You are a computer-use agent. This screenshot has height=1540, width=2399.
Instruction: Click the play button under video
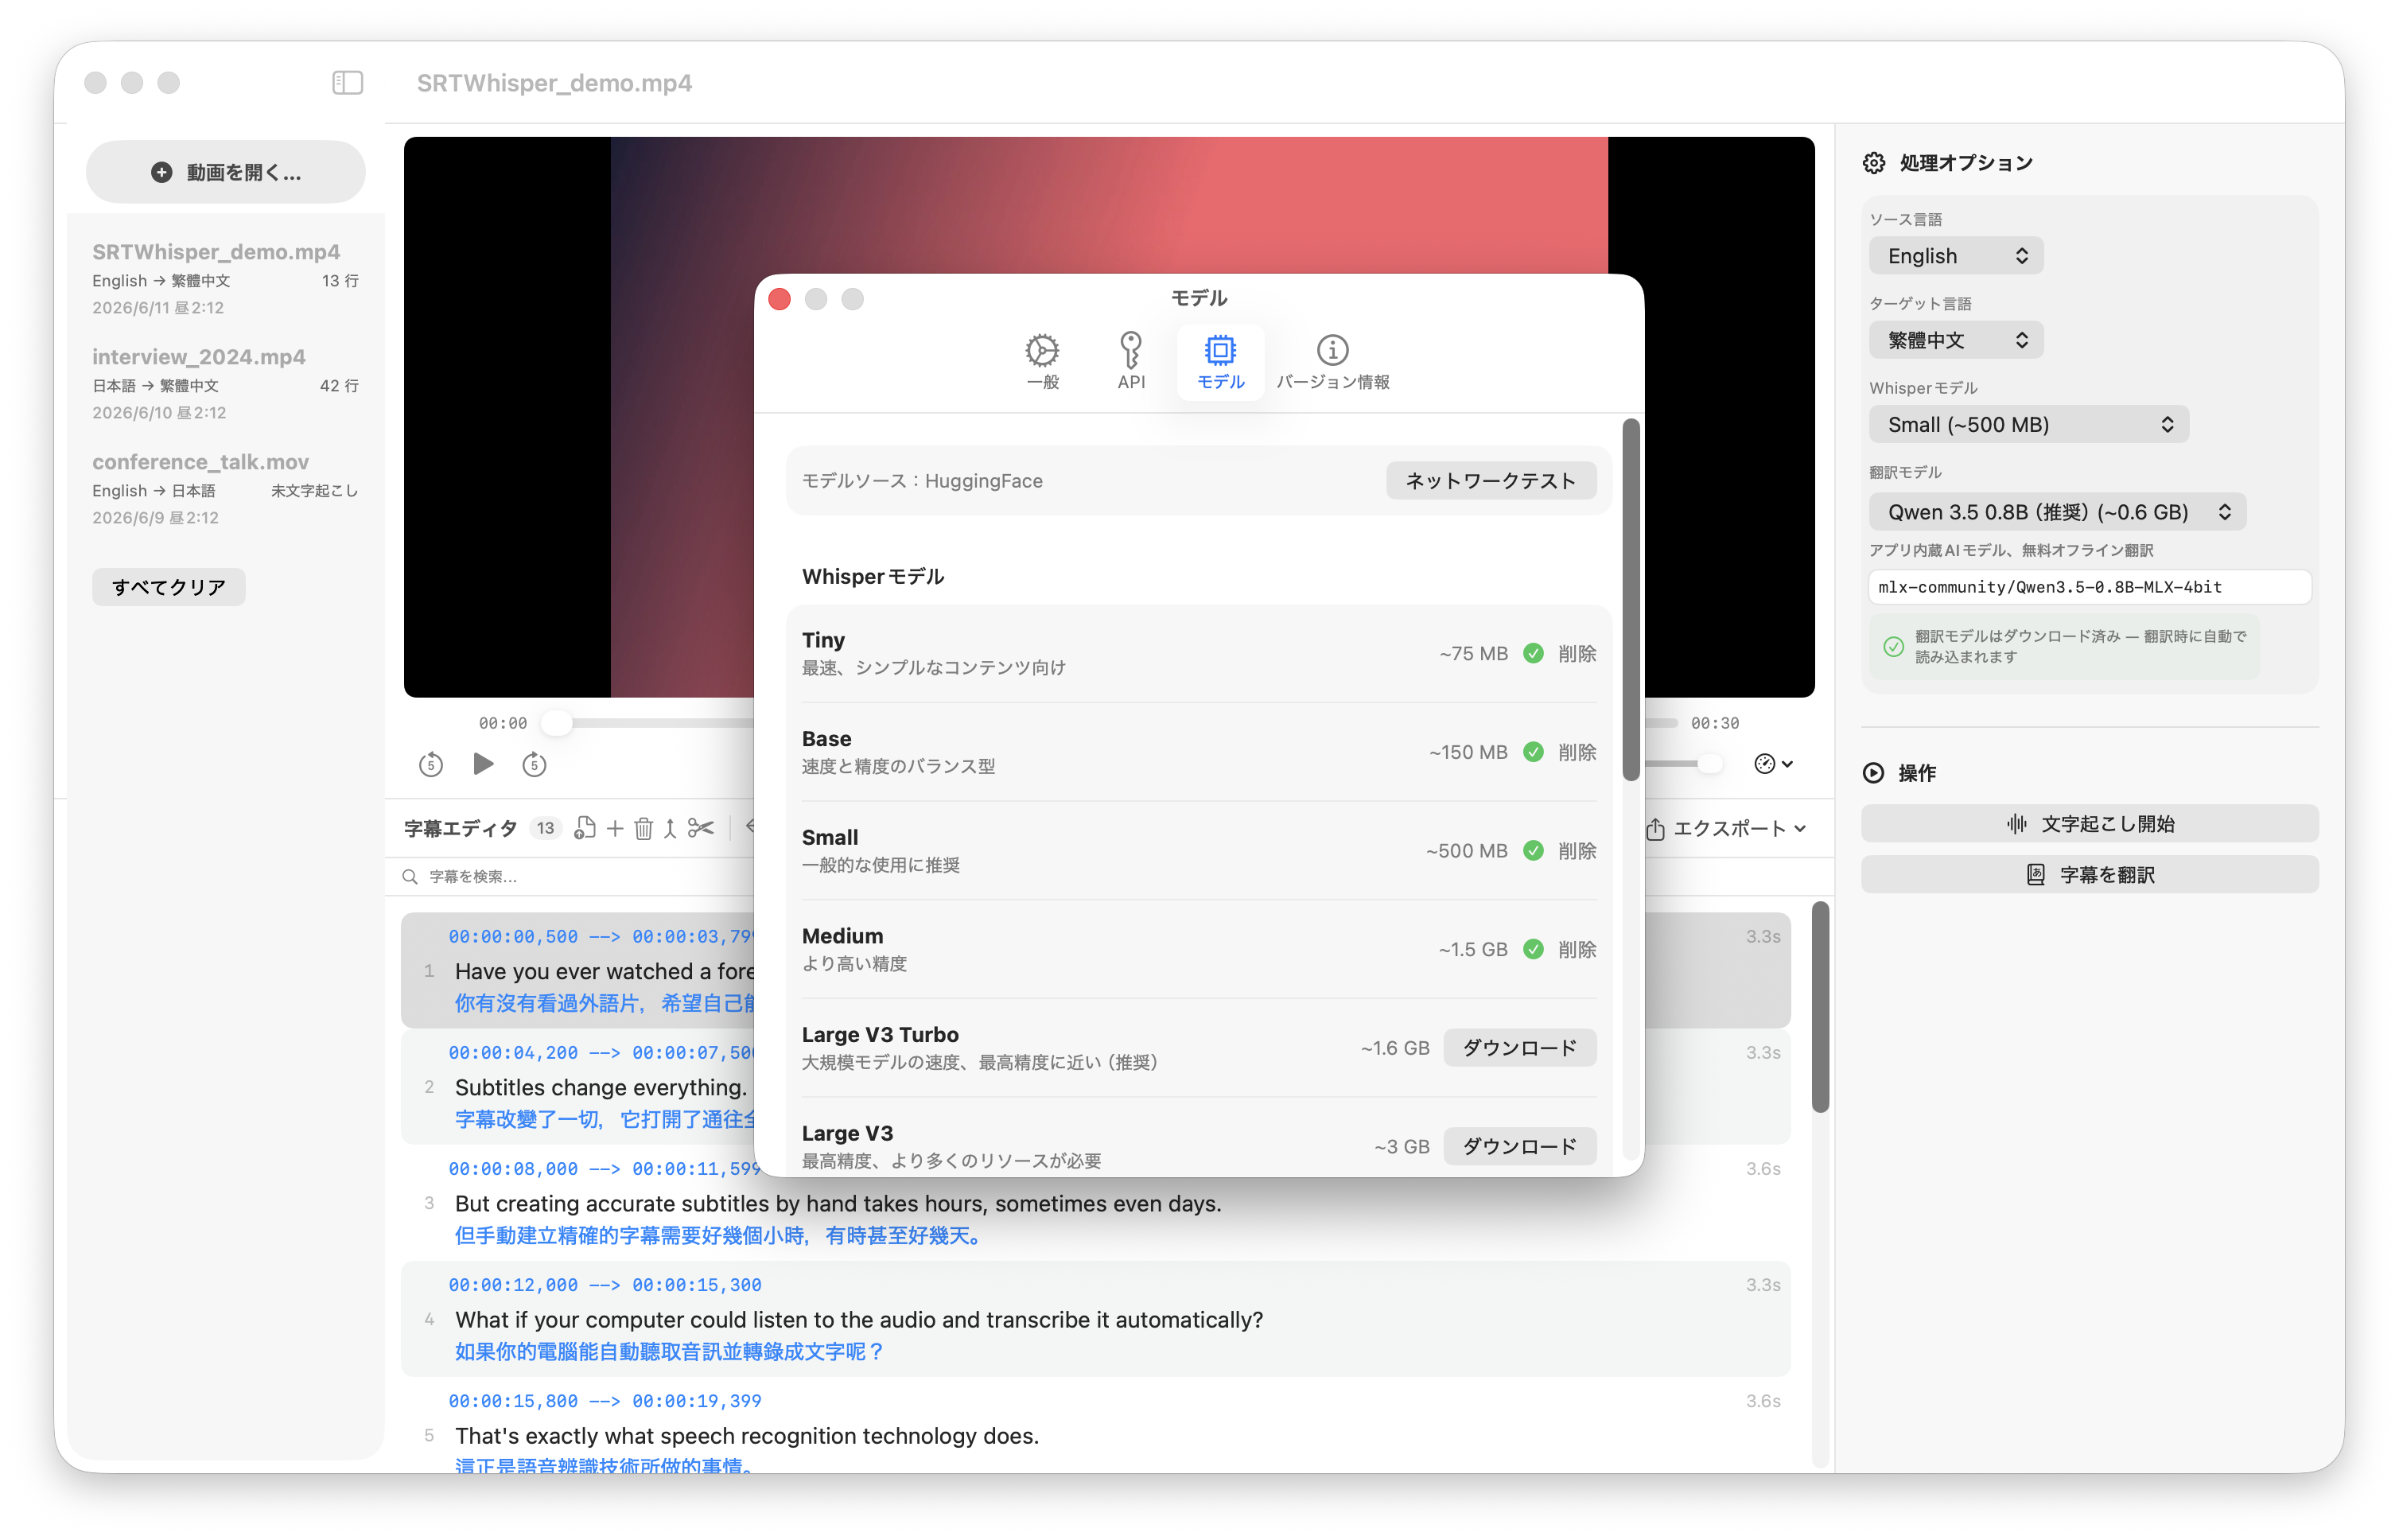pyautogui.click(x=482, y=764)
